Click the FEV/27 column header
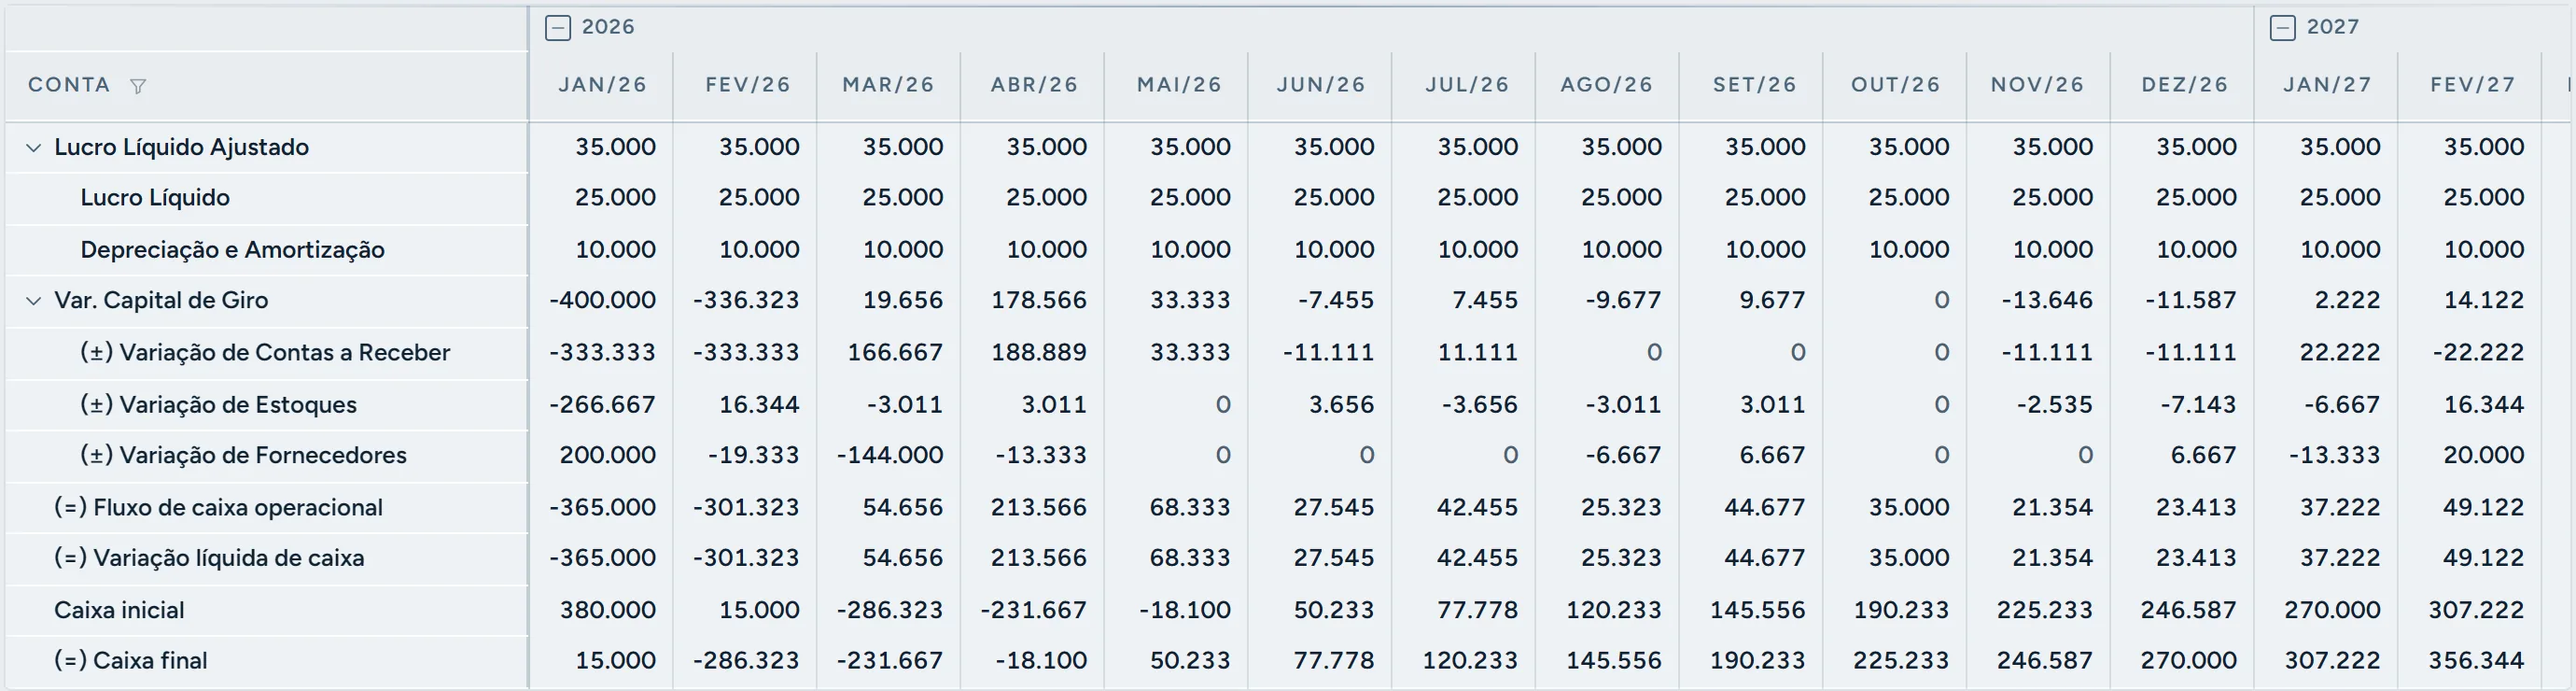 pos(2472,85)
